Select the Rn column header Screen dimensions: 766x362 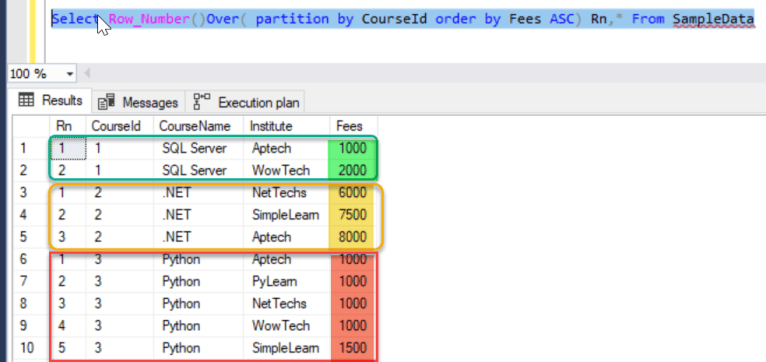point(68,127)
